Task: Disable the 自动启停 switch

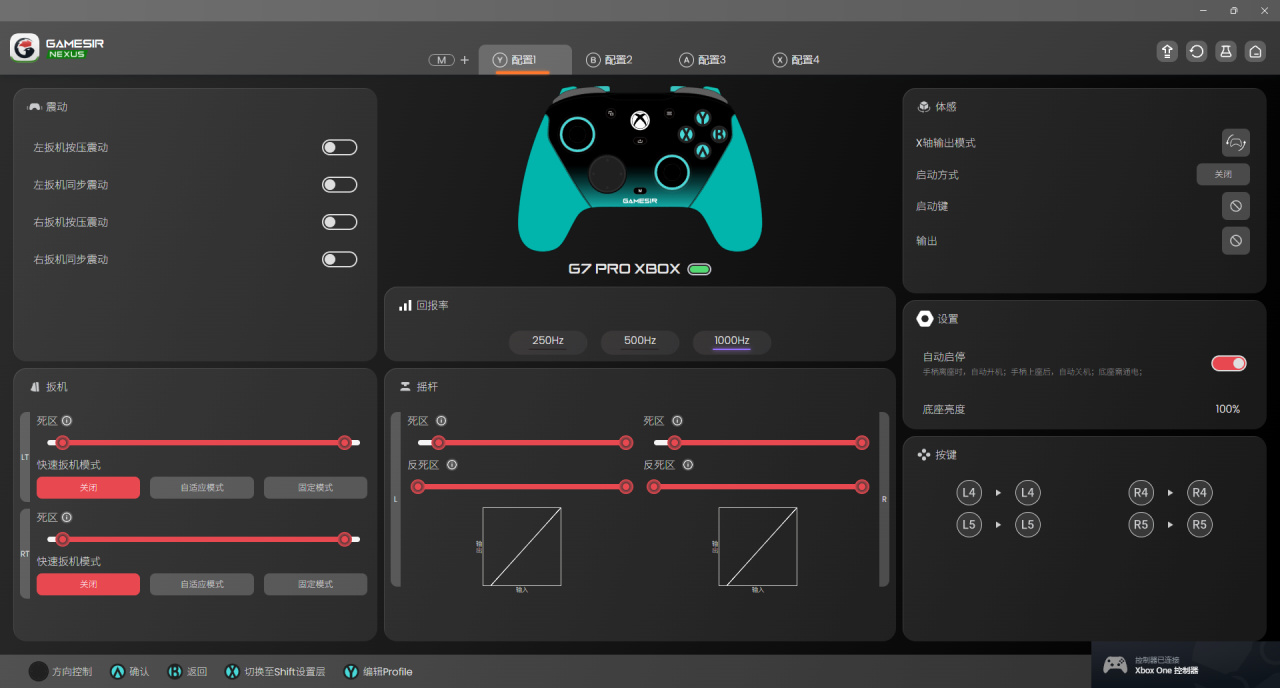Action: click(1229, 363)
